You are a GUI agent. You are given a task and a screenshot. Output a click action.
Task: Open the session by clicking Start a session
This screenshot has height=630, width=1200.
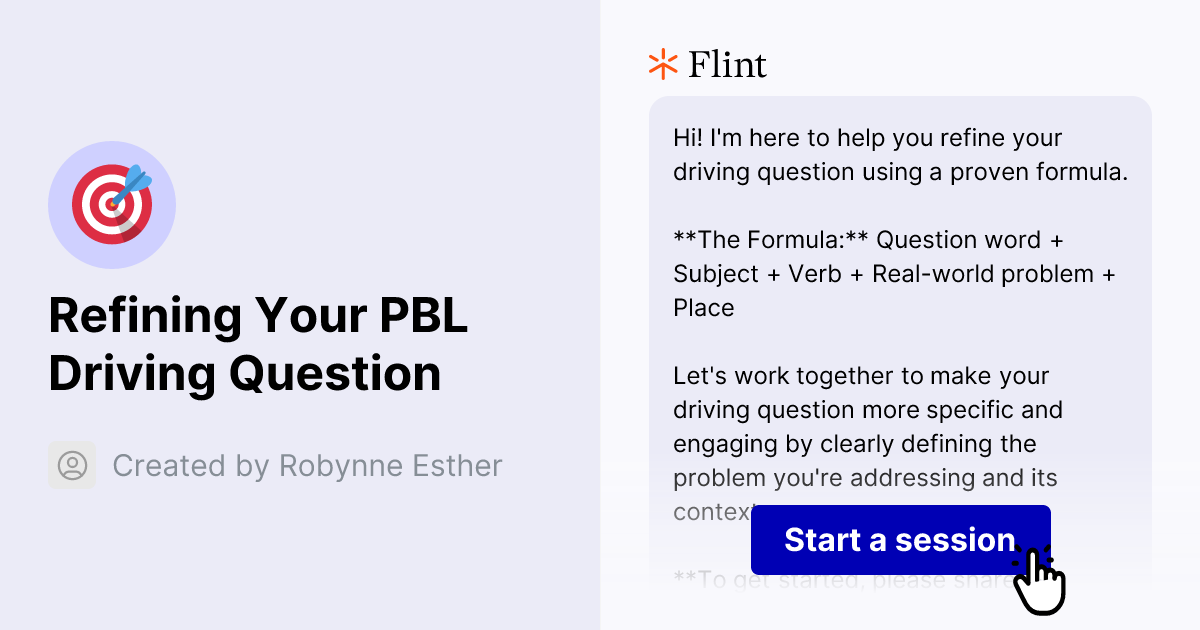[899, 540]
